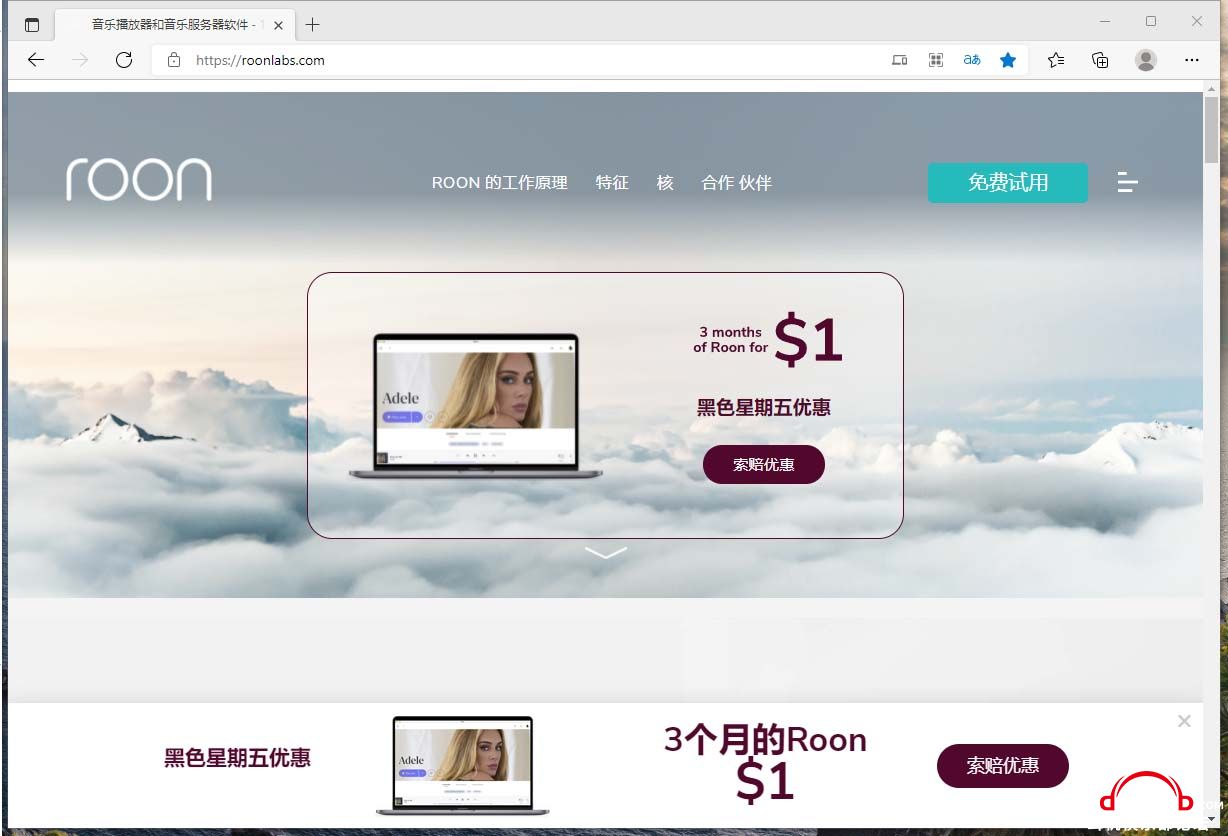Open QR code generator icon
Viewport: 1228px width, 836px height.
pos(936,60)
